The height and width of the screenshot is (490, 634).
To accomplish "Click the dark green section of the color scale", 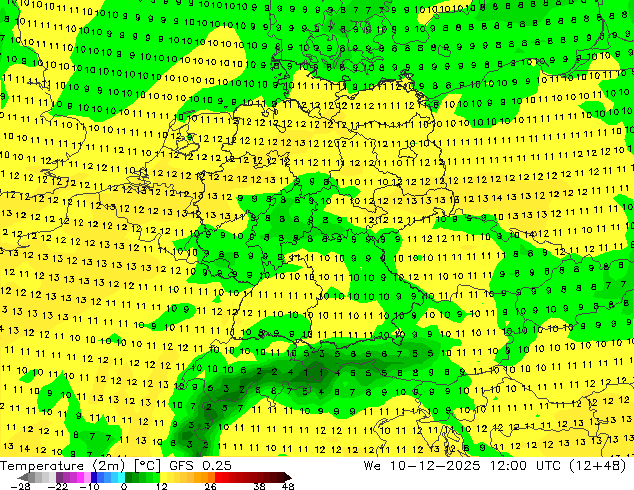I will [129, 477].
